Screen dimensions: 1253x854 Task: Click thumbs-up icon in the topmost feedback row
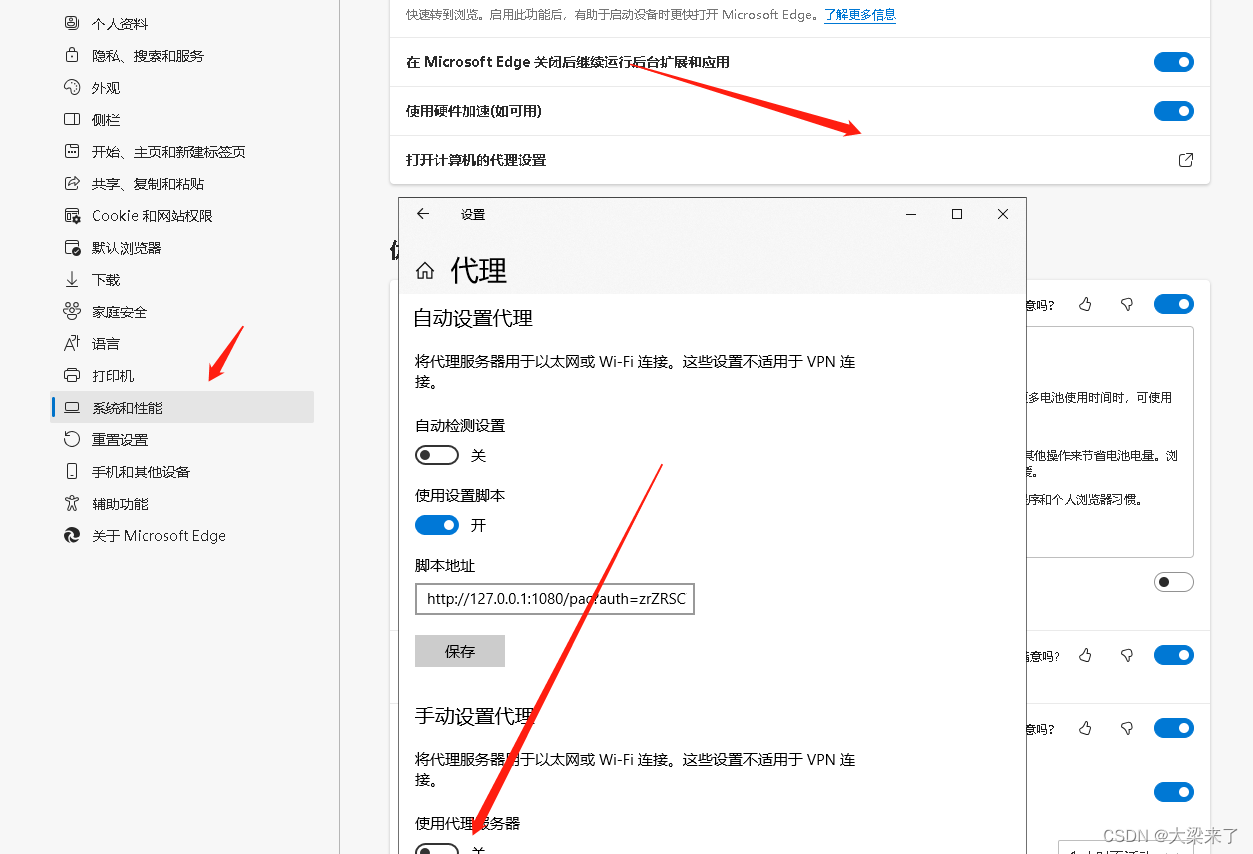click(x=1086, y=304)
